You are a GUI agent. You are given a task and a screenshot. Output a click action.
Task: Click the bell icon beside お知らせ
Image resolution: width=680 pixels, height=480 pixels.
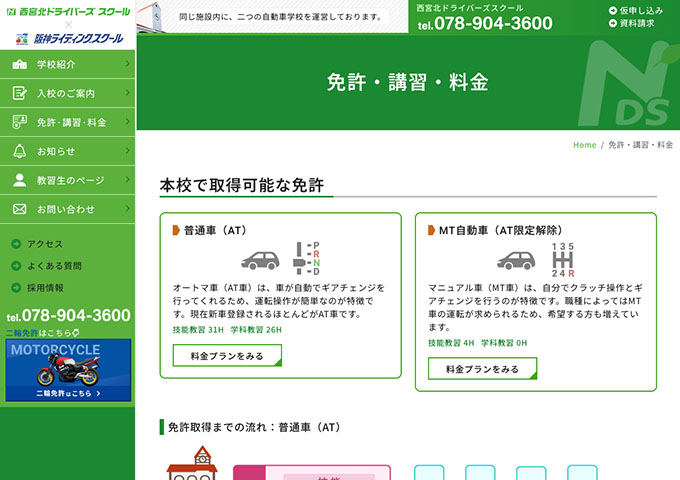(20, 151)
